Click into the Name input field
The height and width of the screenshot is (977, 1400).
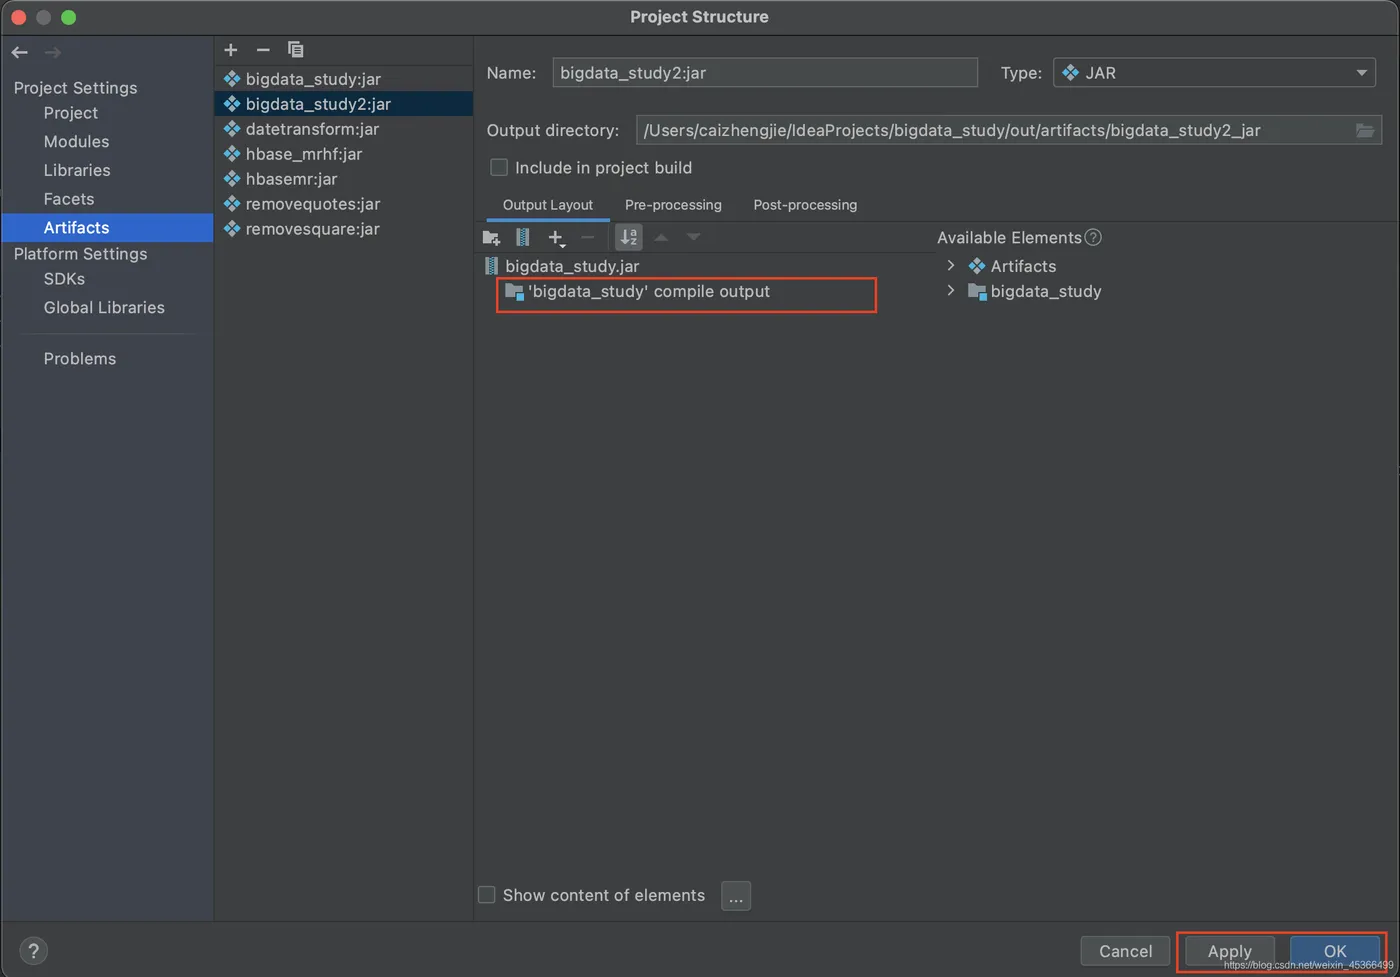click(x=765, y=72)
